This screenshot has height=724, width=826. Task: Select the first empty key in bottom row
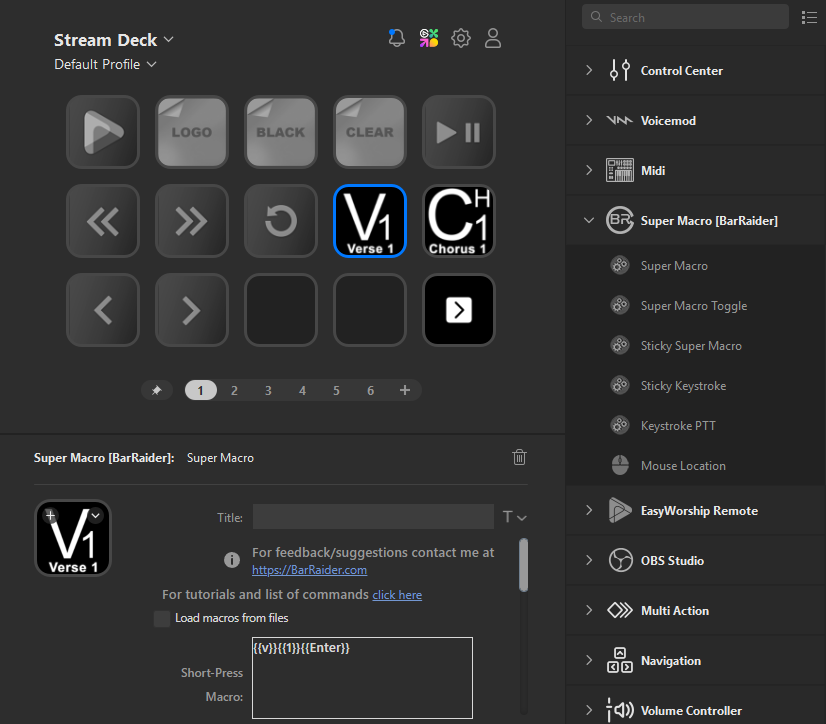click(281, 310)
